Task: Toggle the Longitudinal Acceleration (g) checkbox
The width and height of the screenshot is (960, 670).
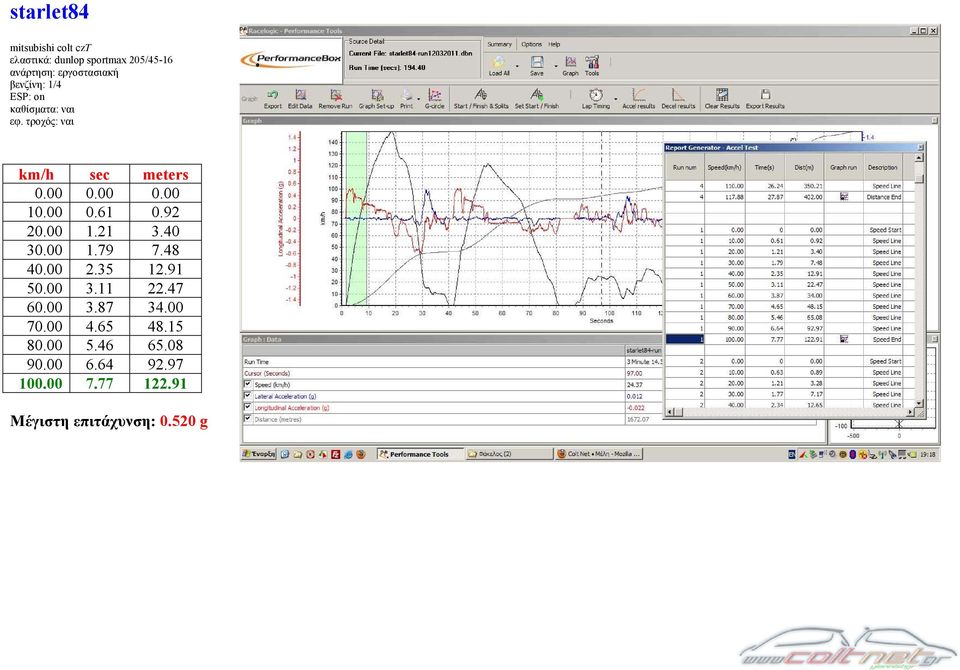Action: pyautogui.click(x=247, y=407)
